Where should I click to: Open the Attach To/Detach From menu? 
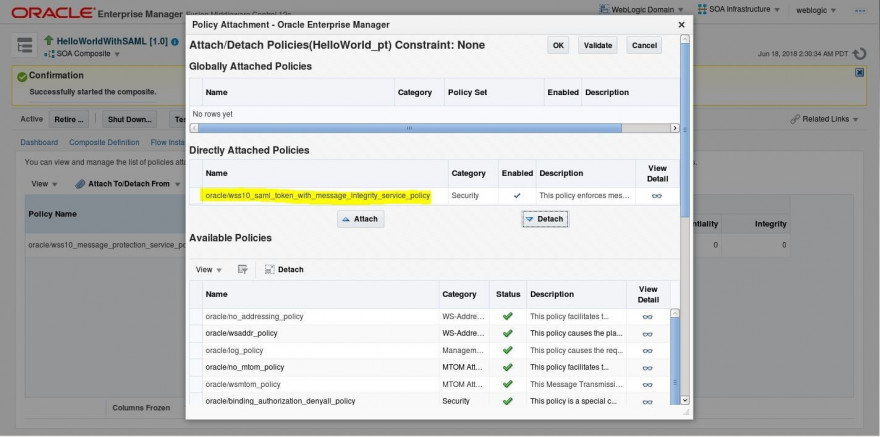click(x=128, y=184)
